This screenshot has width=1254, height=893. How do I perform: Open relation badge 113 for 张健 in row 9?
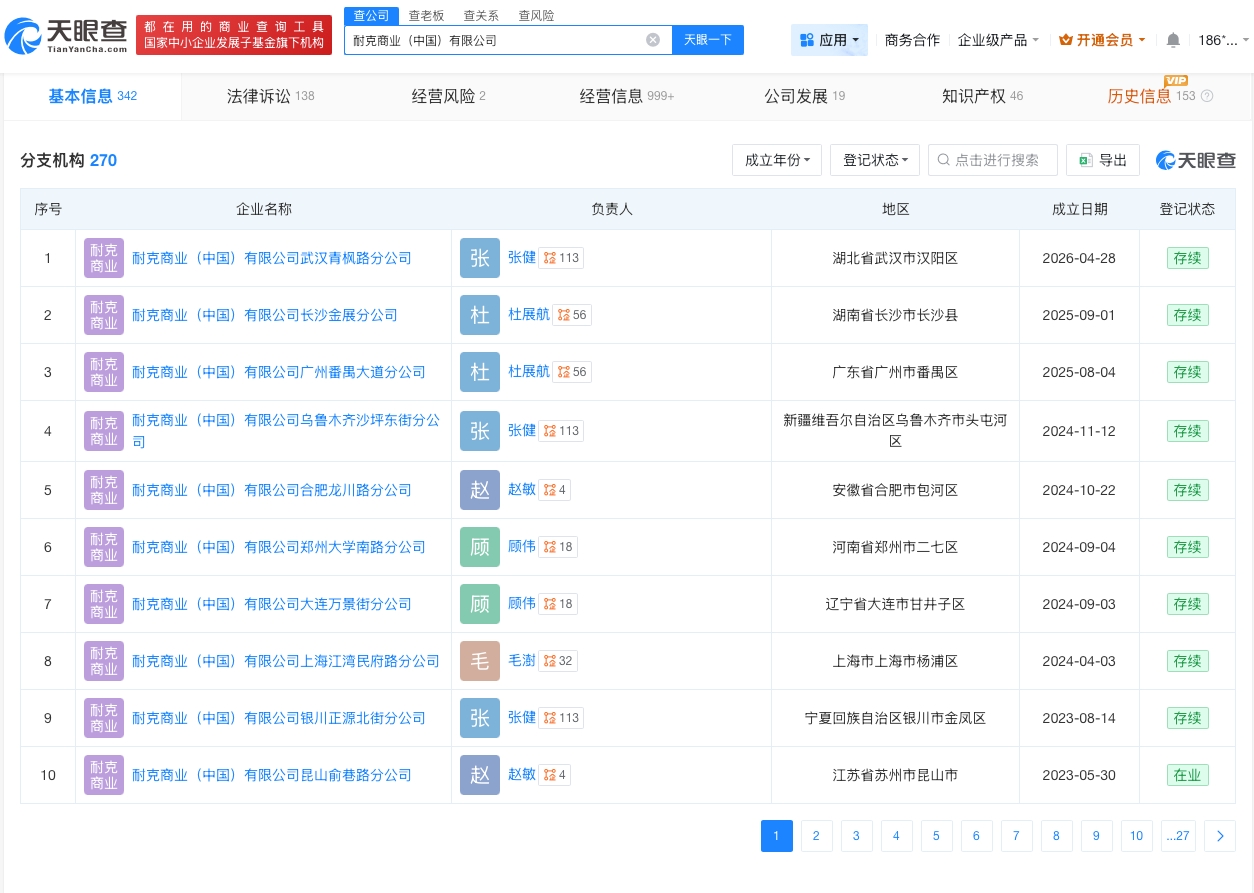(561, 718)
